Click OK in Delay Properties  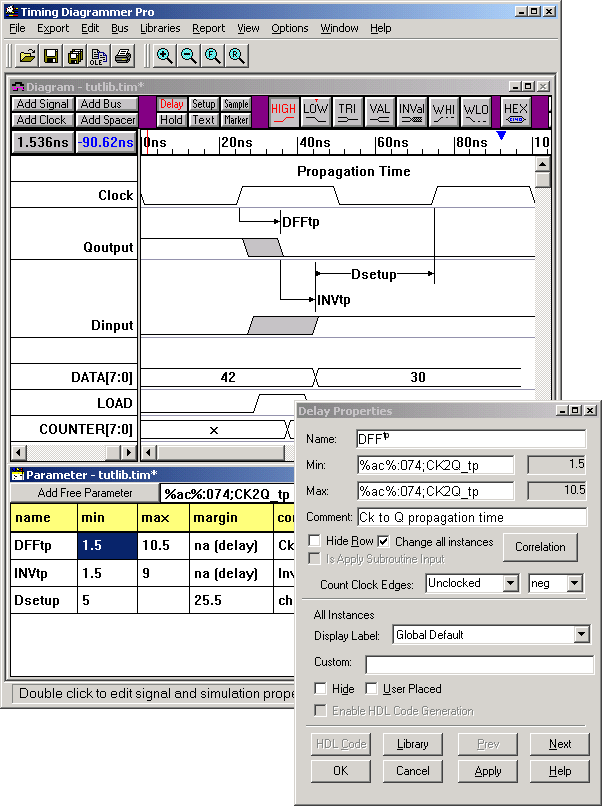click(x=340, y=771)
